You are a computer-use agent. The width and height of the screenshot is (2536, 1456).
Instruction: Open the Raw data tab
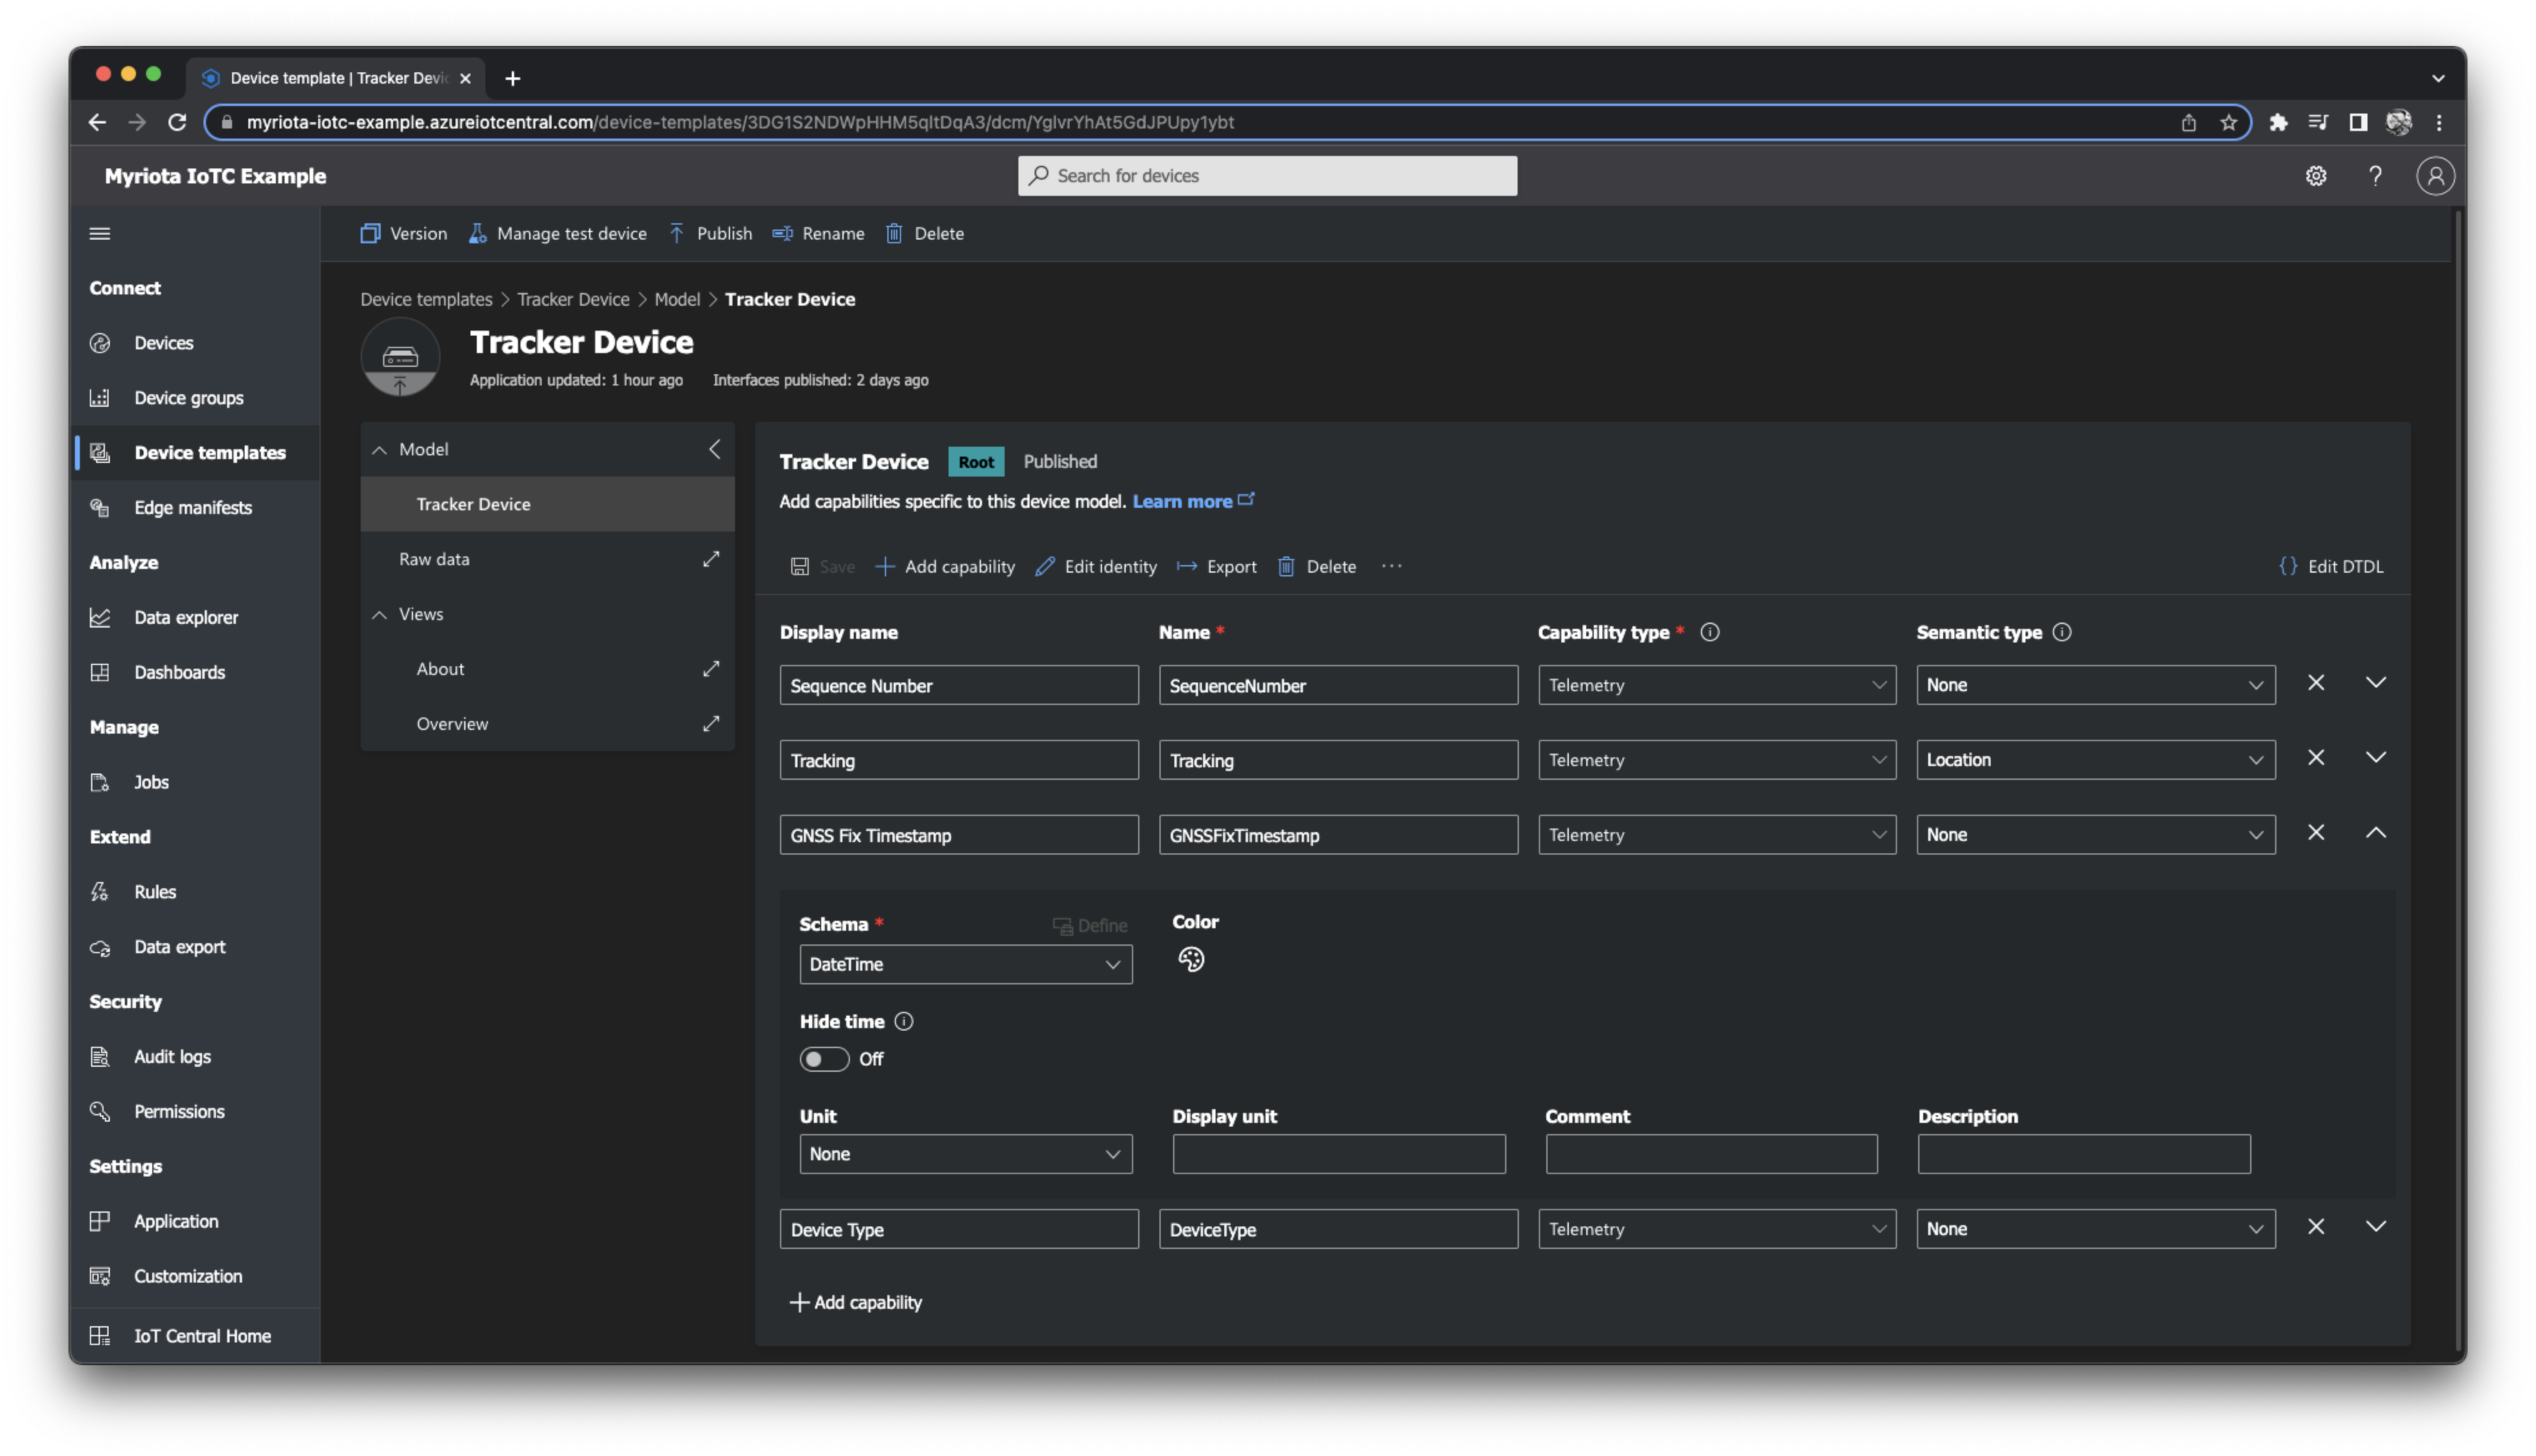434,559
